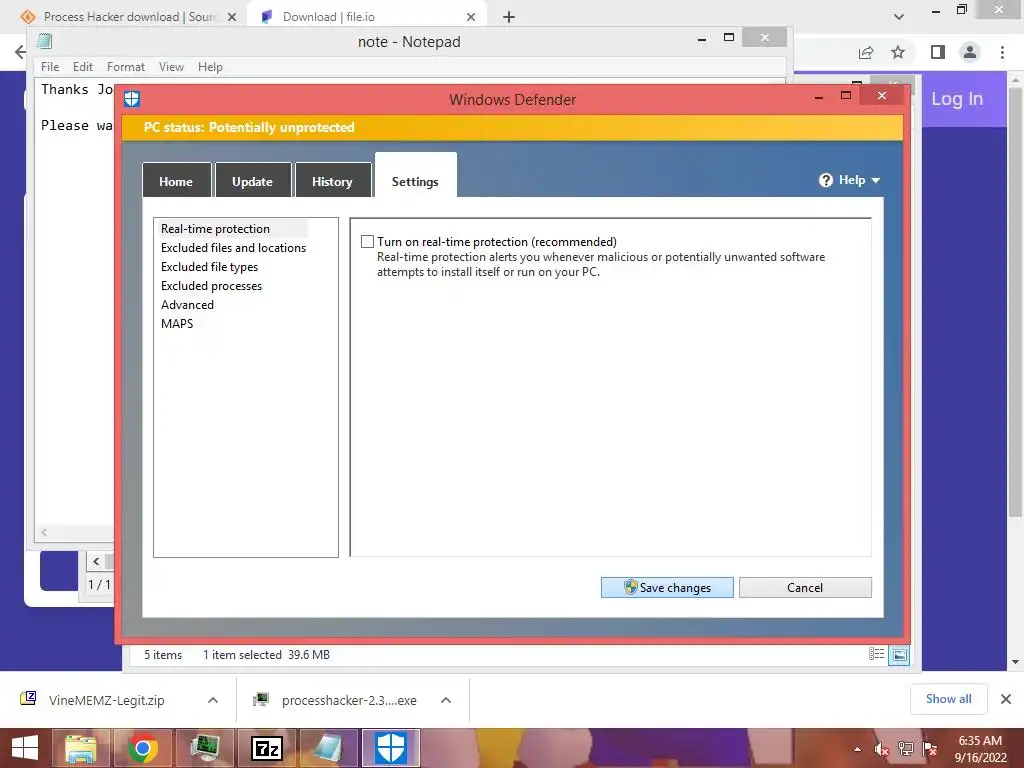Open the Help menu in Notepad
The image size is (1024, 768).
[210, 67]
